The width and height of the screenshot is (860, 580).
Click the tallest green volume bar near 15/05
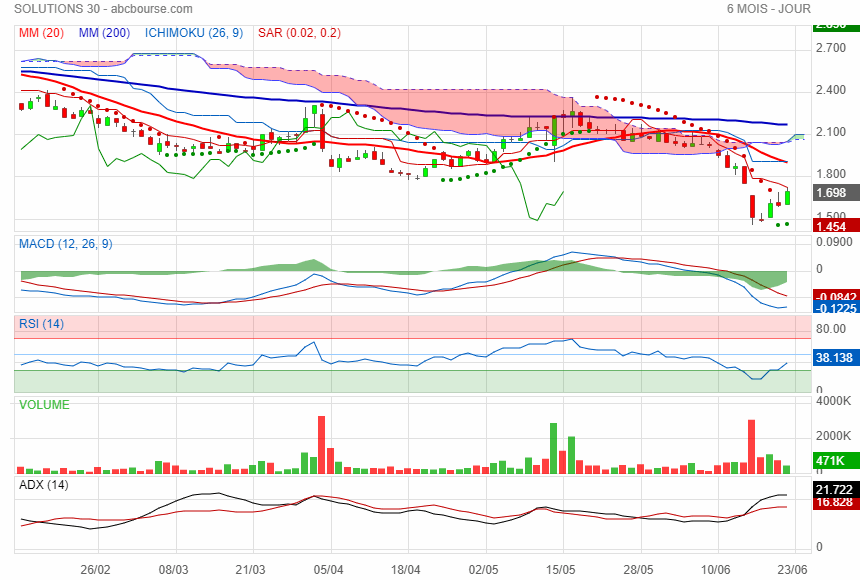point(553,448)
